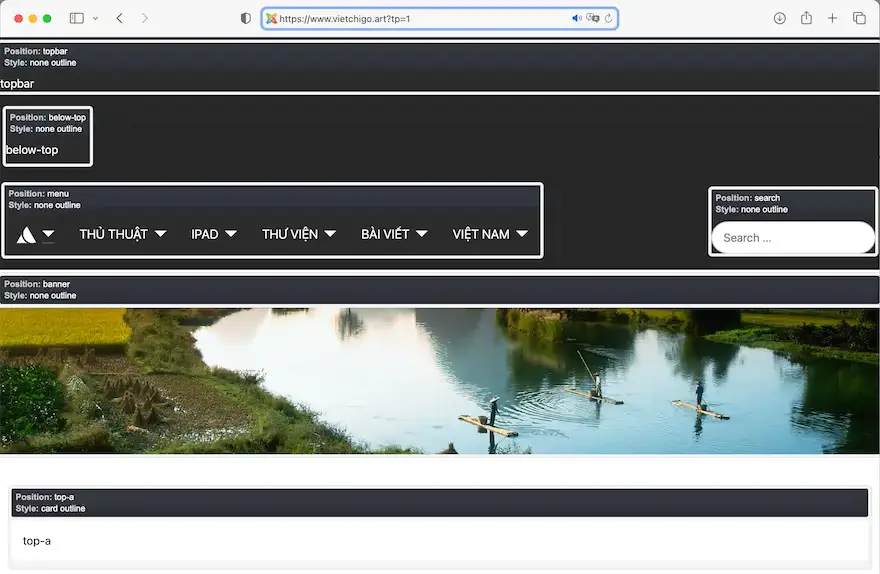Reload the page using the refresh icon
880x574 pixels.
[x=608, y=19]
